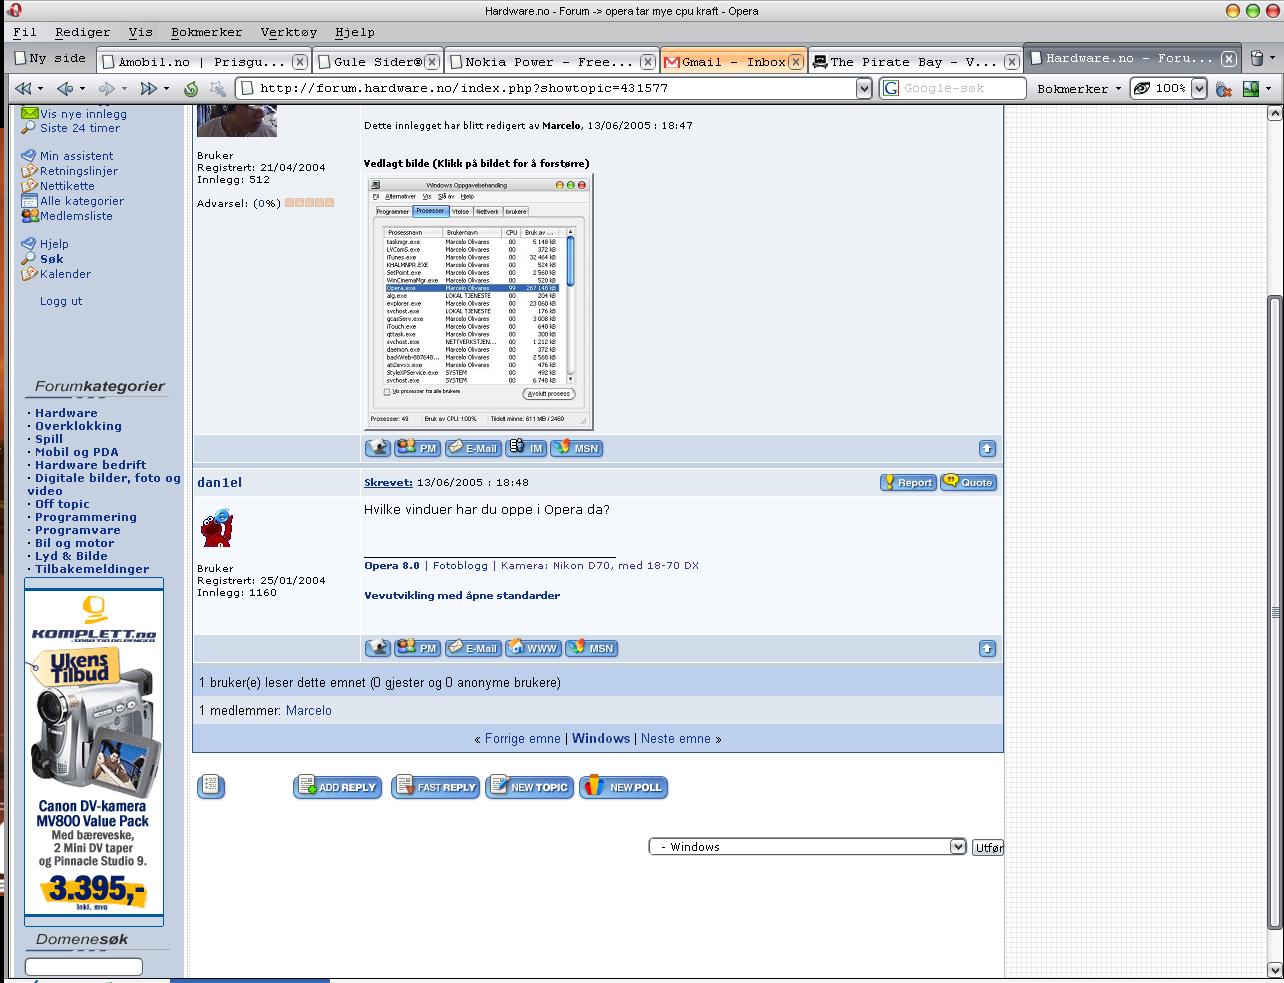This screenshot has height=983, width=1284.
Task: Click the E-Mail button under Marcelo's post
Action: point(473,448)
